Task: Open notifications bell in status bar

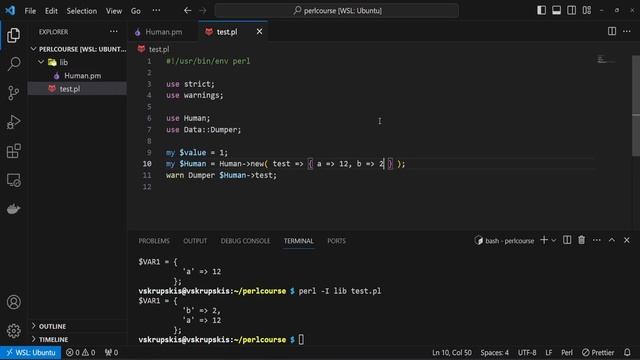Action: (627, 352)
